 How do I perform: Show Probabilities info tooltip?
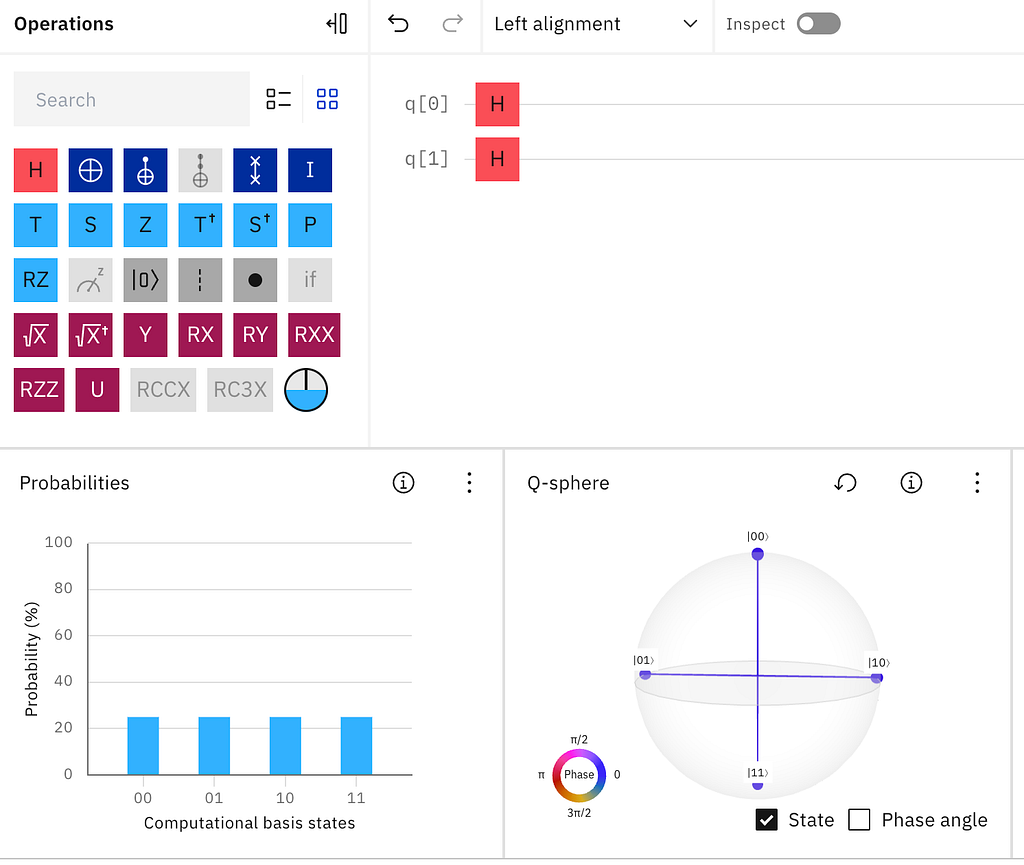pyautogui.click(x=404, y=483)
